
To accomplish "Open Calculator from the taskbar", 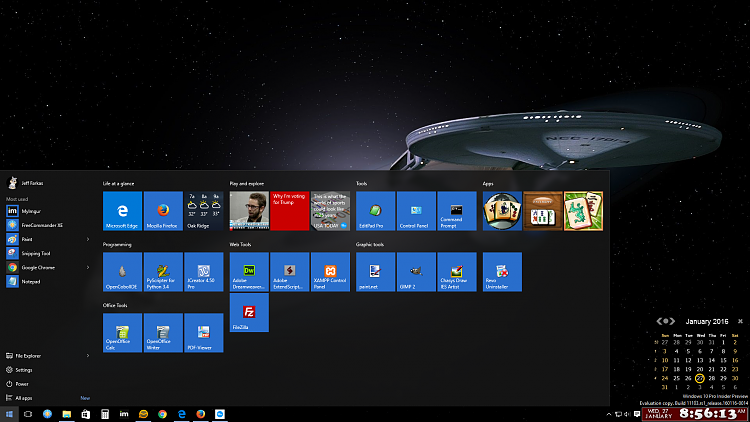I will click(x=105, y=414).
